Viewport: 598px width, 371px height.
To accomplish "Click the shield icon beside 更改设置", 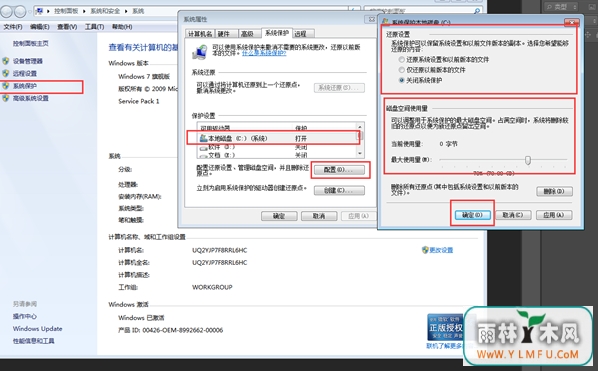I will [425, 250].
